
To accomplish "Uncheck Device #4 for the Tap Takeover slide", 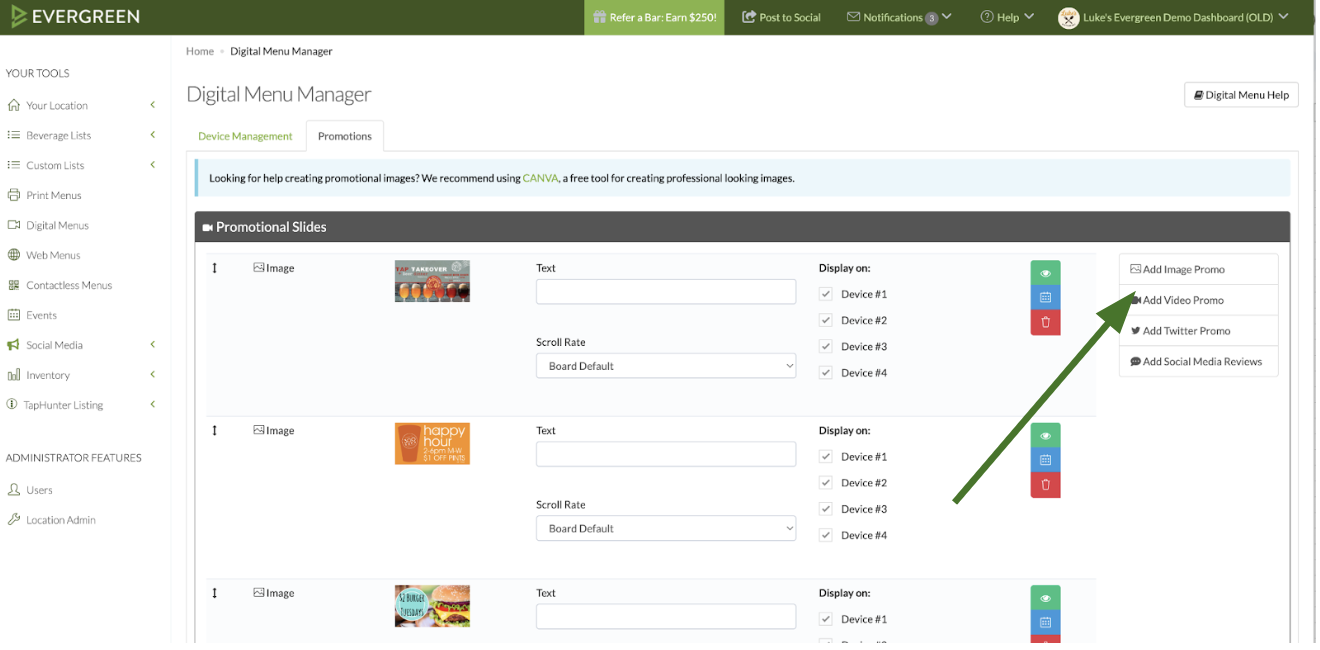I will pyautogui.click(x=825, y=372).
